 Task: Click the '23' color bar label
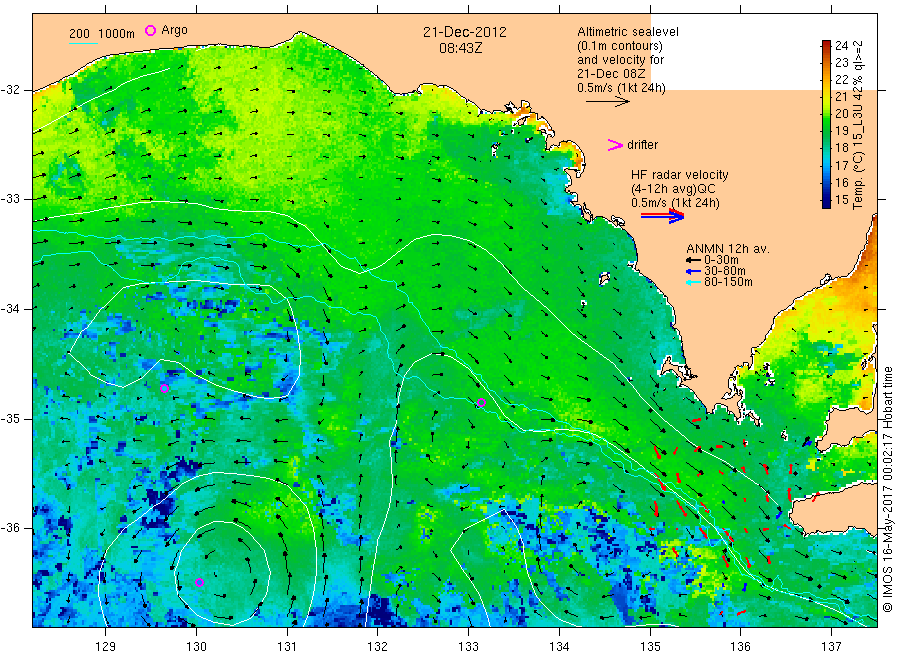pos(841,63)
